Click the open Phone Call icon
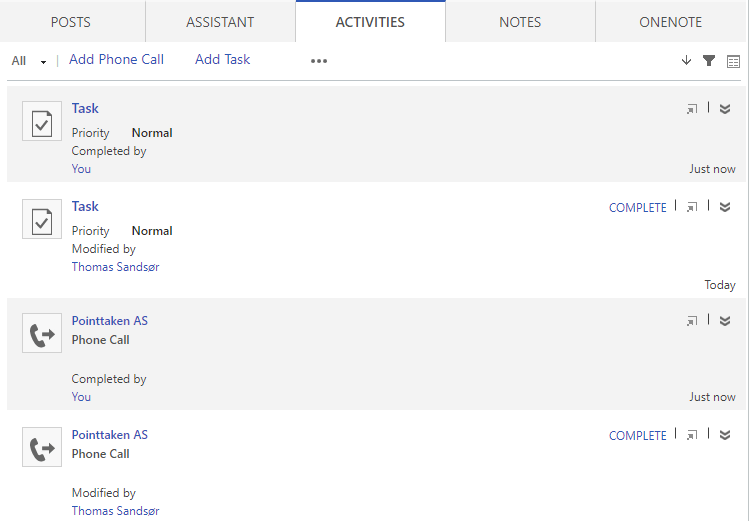This screenshot has width=750, height=521. (42, 448)
